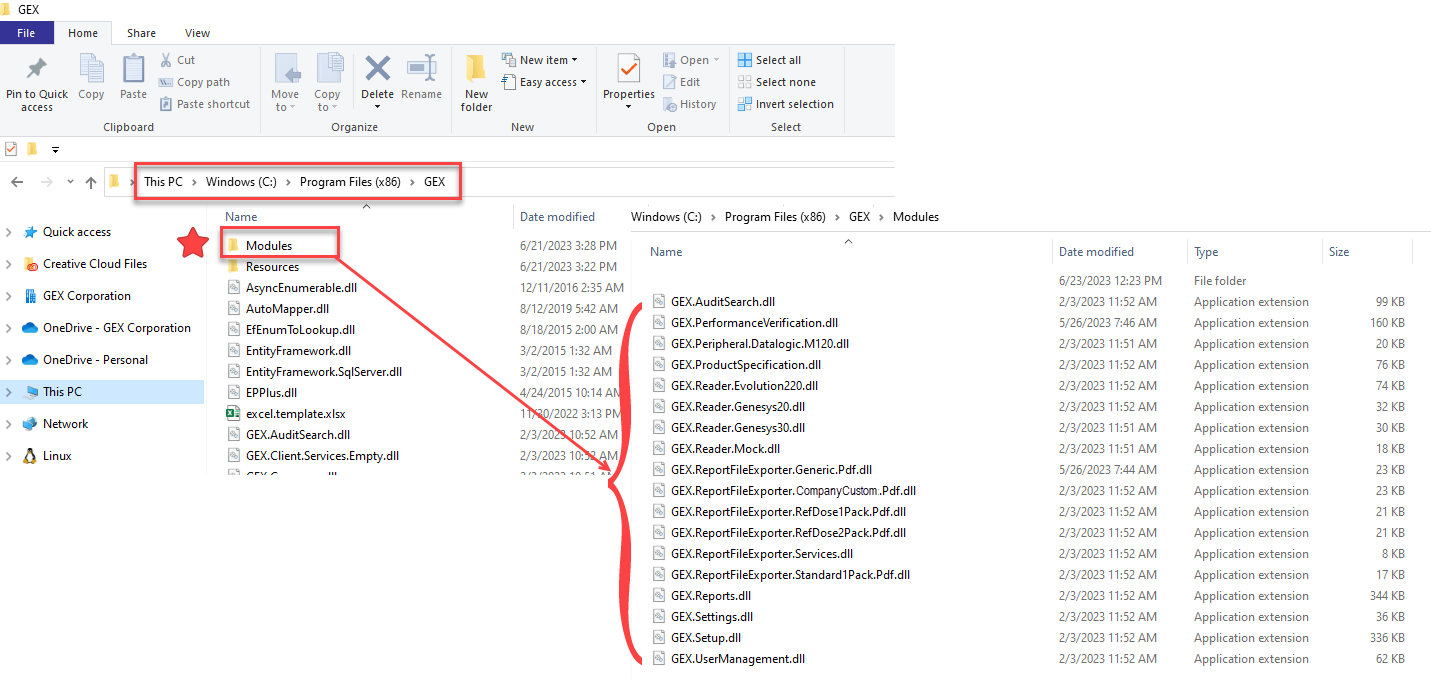Sort by Date modified in GEX folder list
Viewport: 1431px width, 679px height.
click(x=557, y=217)
